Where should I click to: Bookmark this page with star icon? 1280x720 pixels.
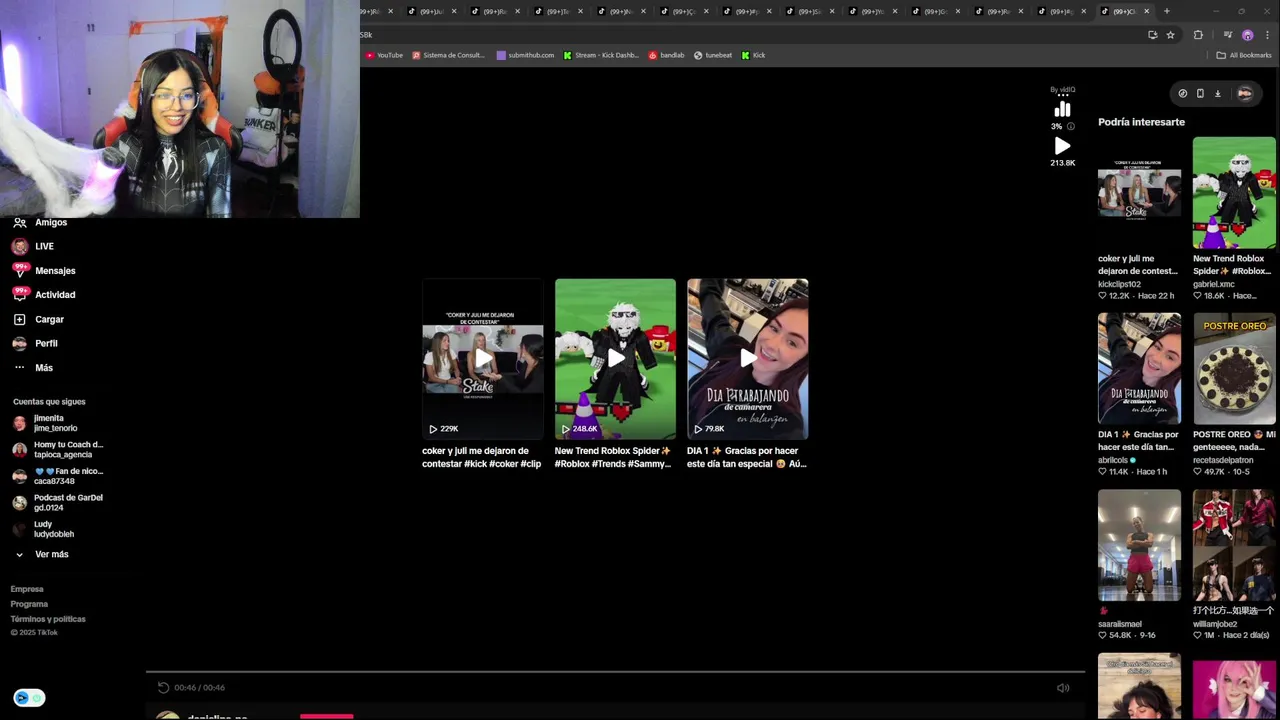click(x=1170, y=35)
